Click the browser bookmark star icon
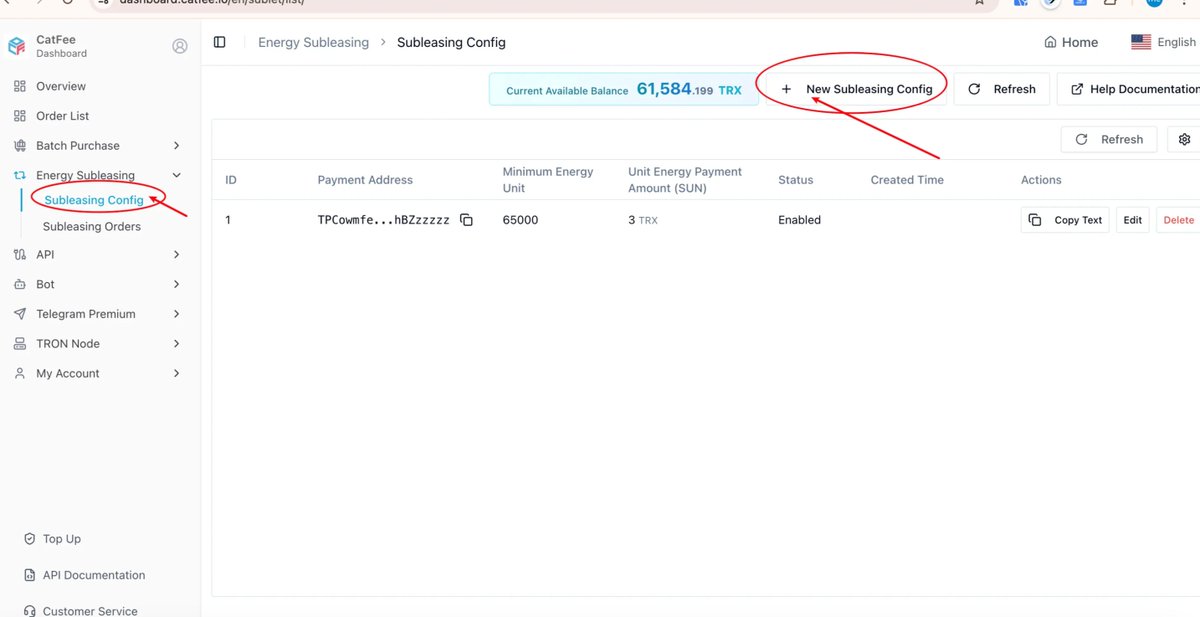1200x617 pixels. [x=978, y=3]
